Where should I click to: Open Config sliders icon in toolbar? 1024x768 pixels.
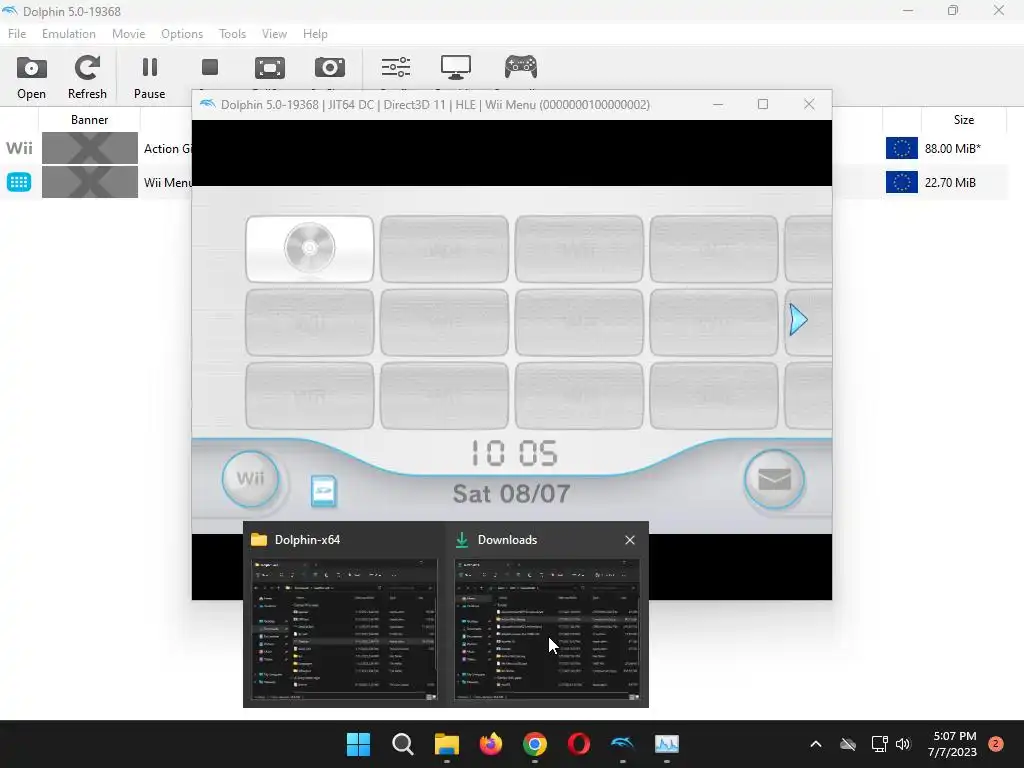pos(396,67)
